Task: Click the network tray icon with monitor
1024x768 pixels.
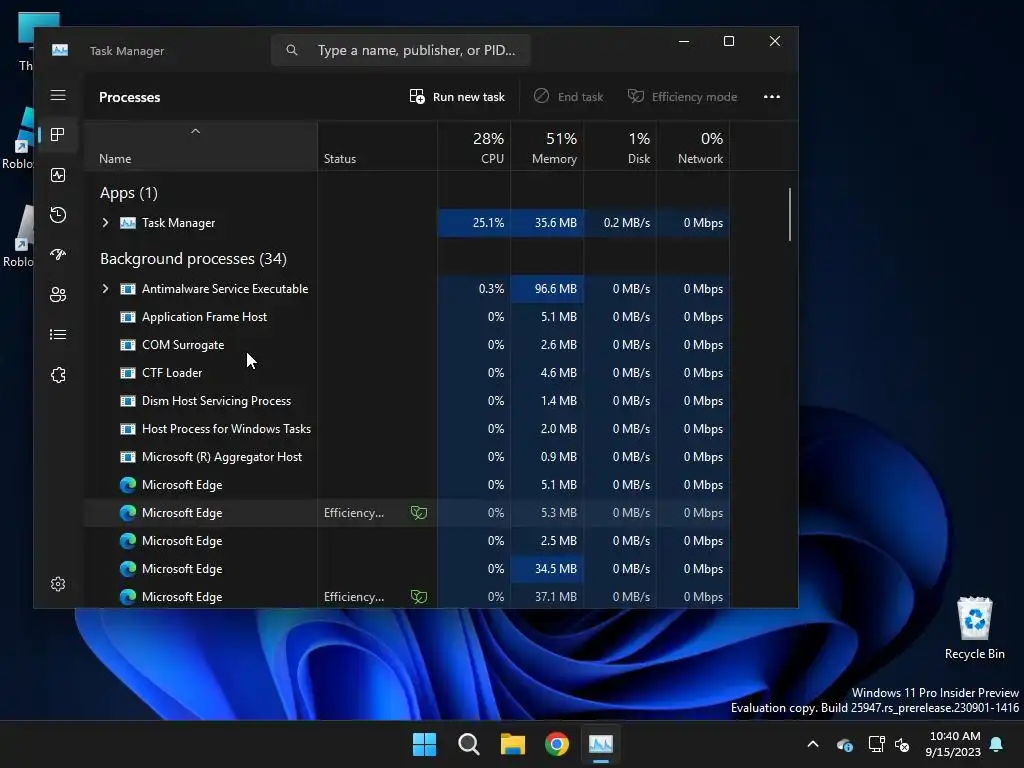Action: (876, 744)
